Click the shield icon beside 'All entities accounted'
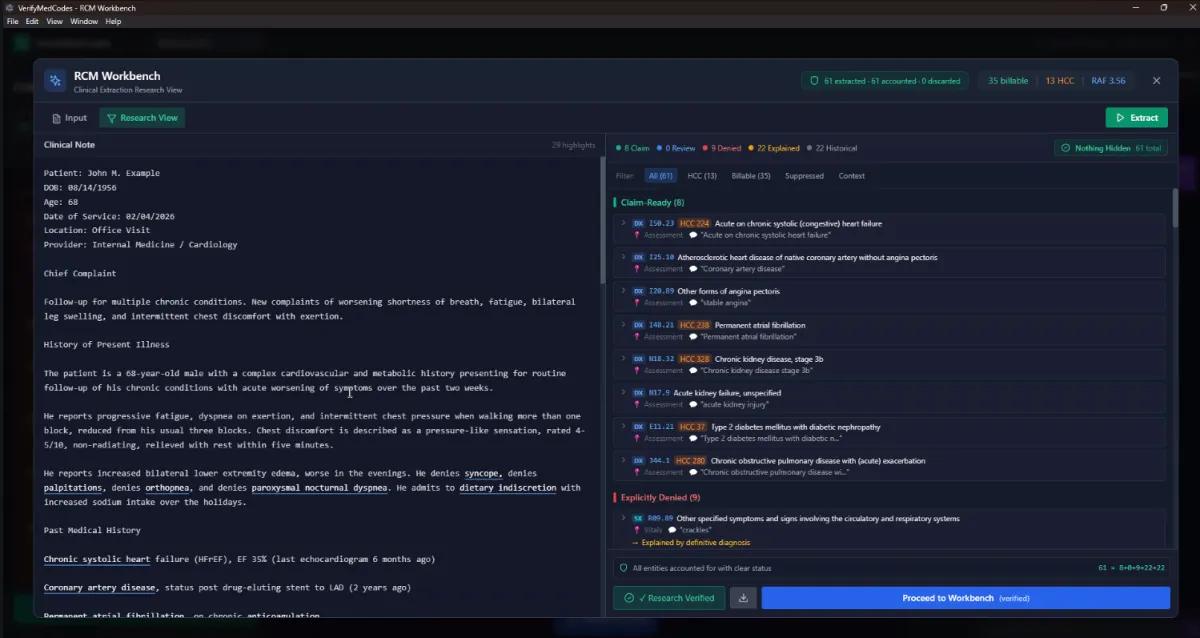1200x638 pixels. pos(624,568)
